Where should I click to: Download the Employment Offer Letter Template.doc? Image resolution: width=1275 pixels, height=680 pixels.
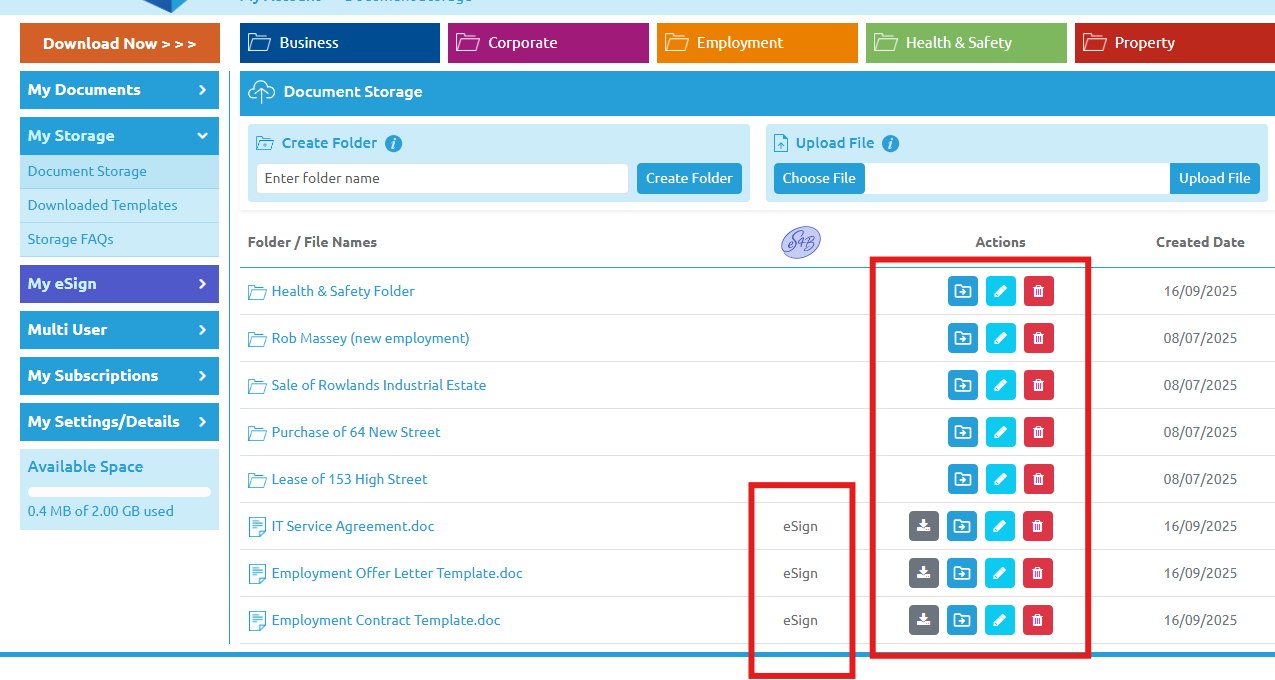(x=923, y=573)
